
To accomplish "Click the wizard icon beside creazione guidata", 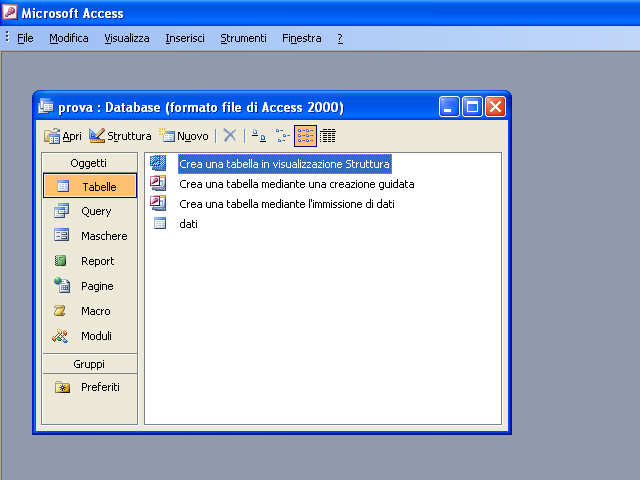I will (158, 183).
